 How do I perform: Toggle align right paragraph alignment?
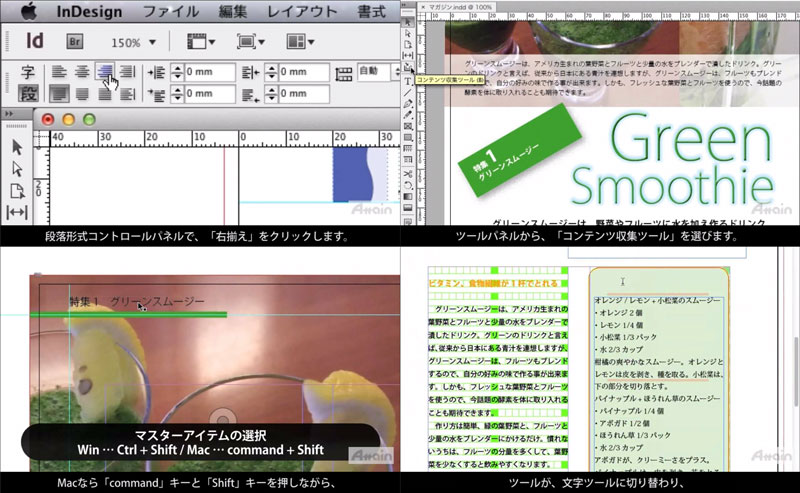(105, 71)
